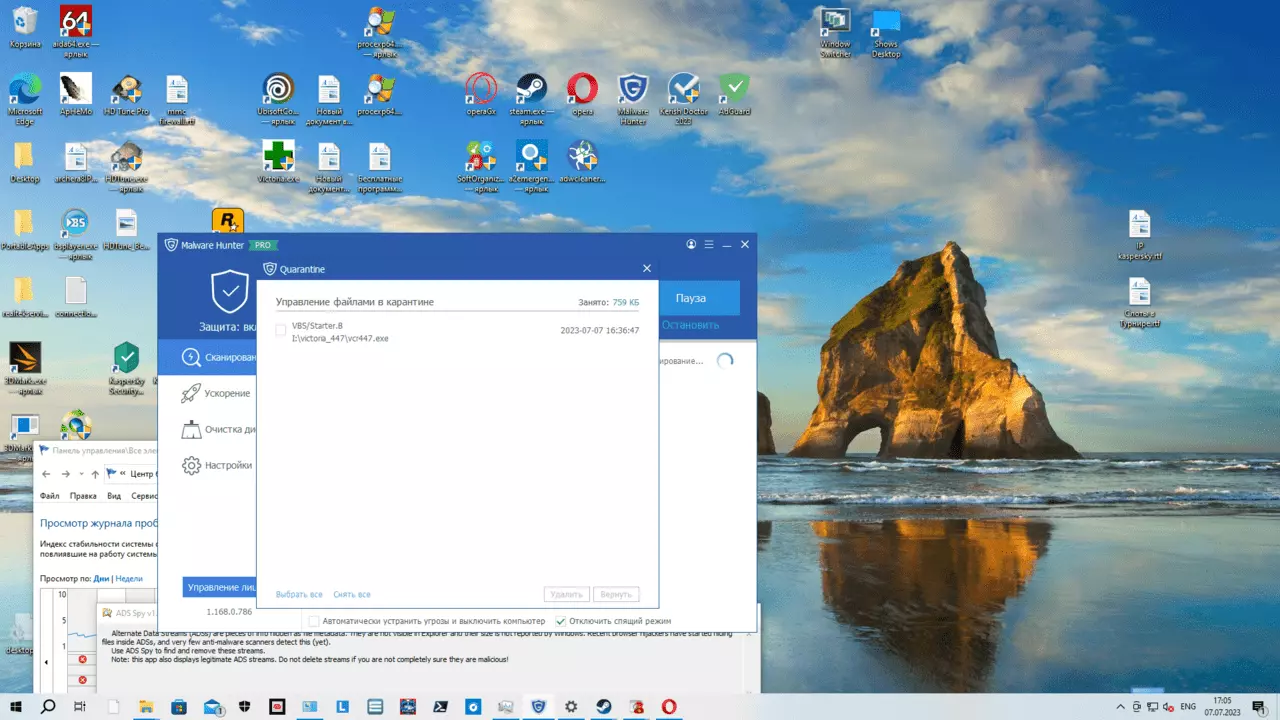Select Kerish Doctor 2023 desktop icon
1280x720 pixels.
coord(684,99)
